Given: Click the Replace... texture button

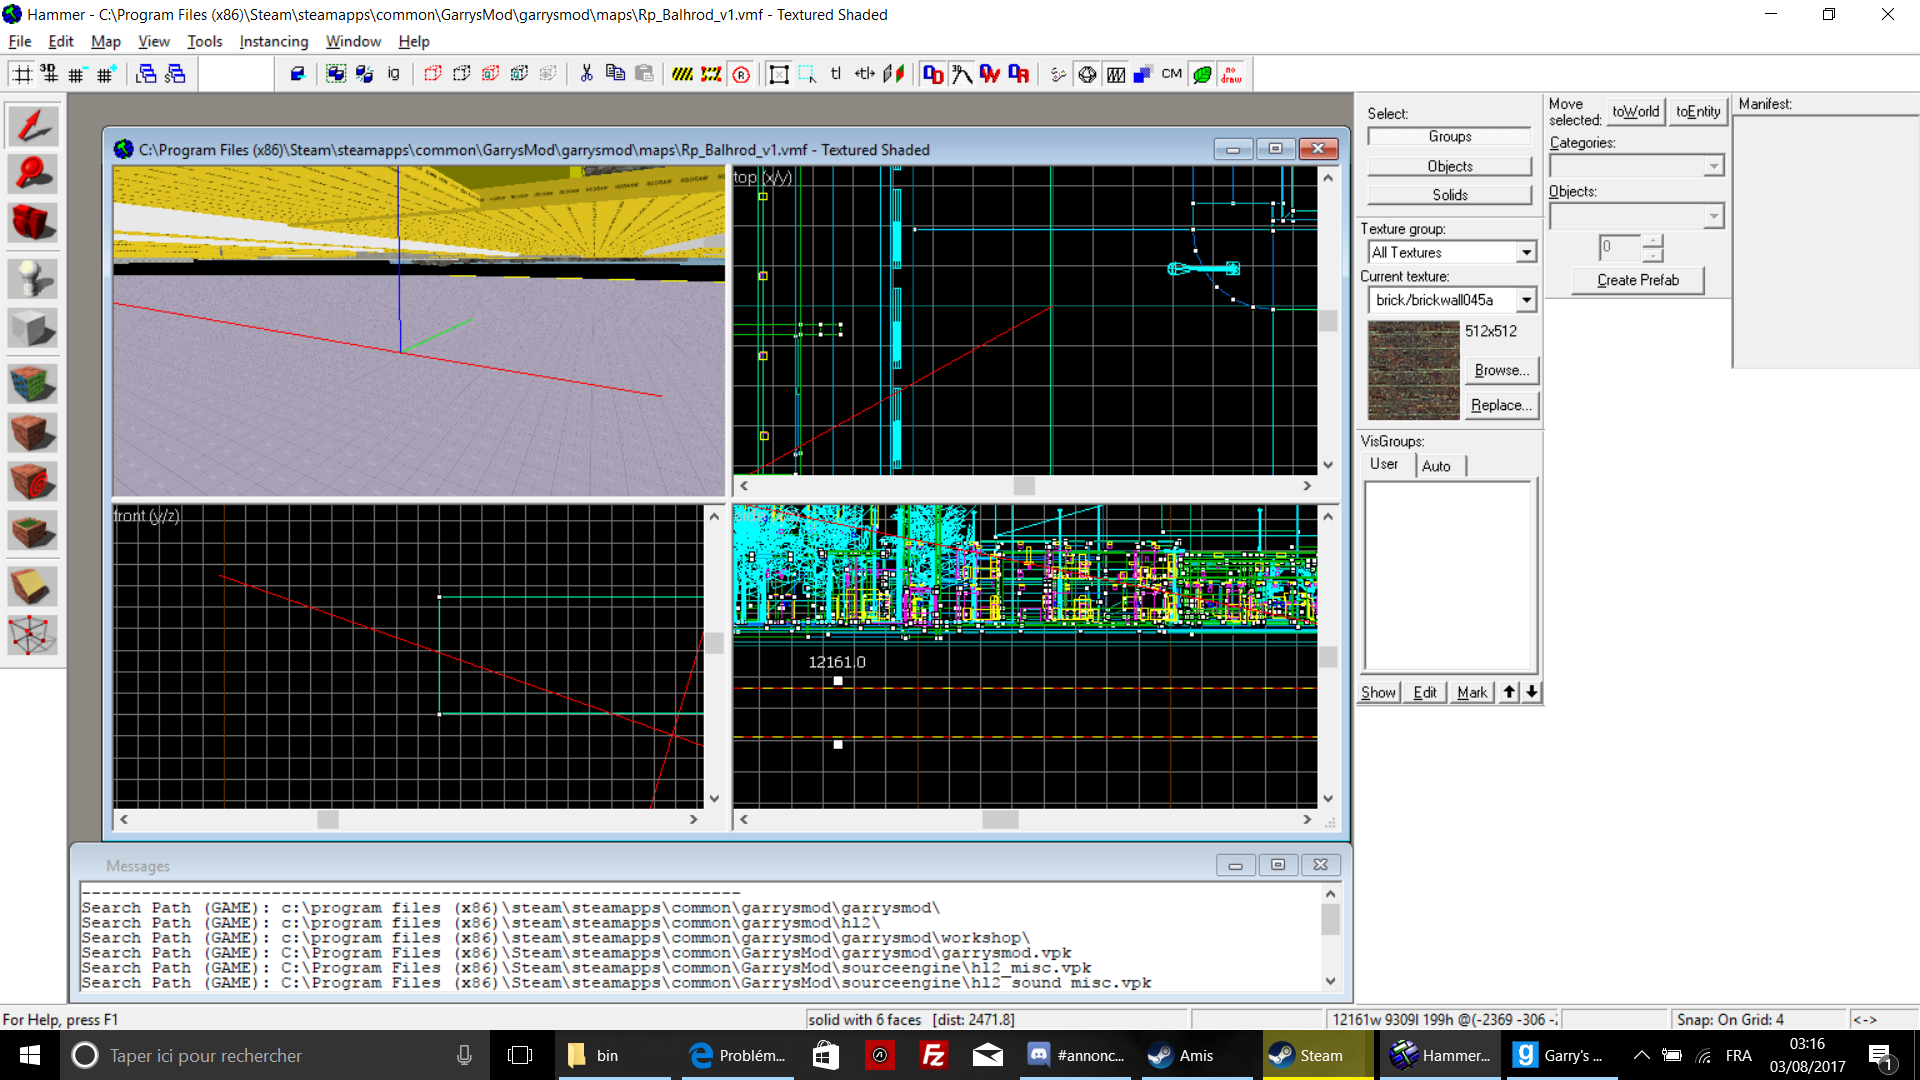Looking at the screenshot, I should pos(1501,405).
